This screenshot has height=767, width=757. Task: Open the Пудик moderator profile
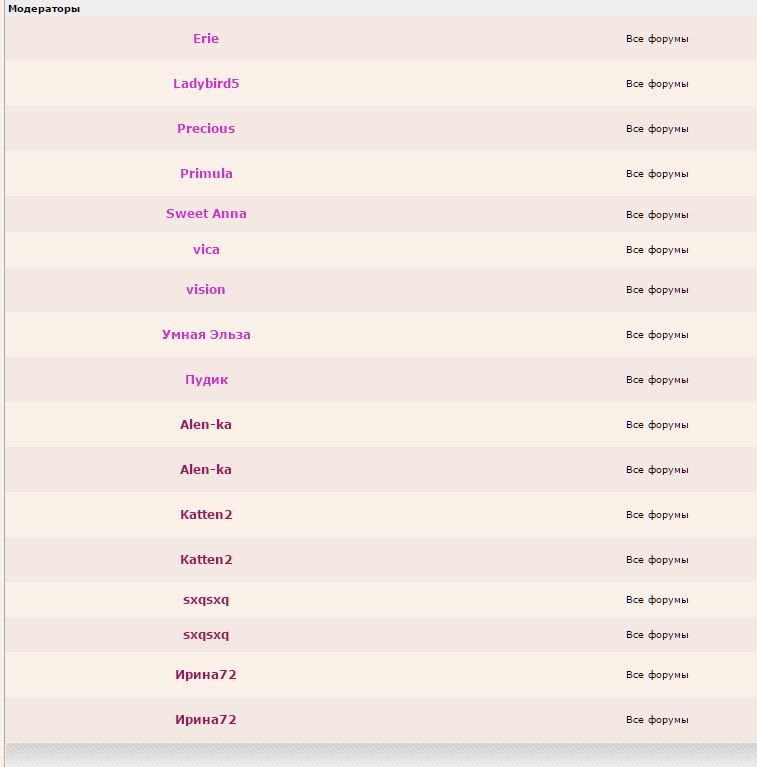pyautogui.click(x=206, y=380)
